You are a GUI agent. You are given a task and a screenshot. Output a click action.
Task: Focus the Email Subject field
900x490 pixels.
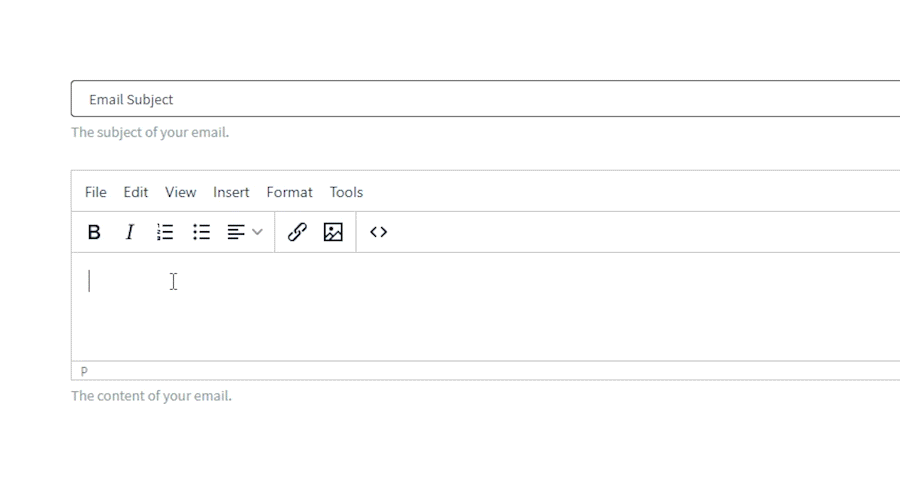[486, 99]
